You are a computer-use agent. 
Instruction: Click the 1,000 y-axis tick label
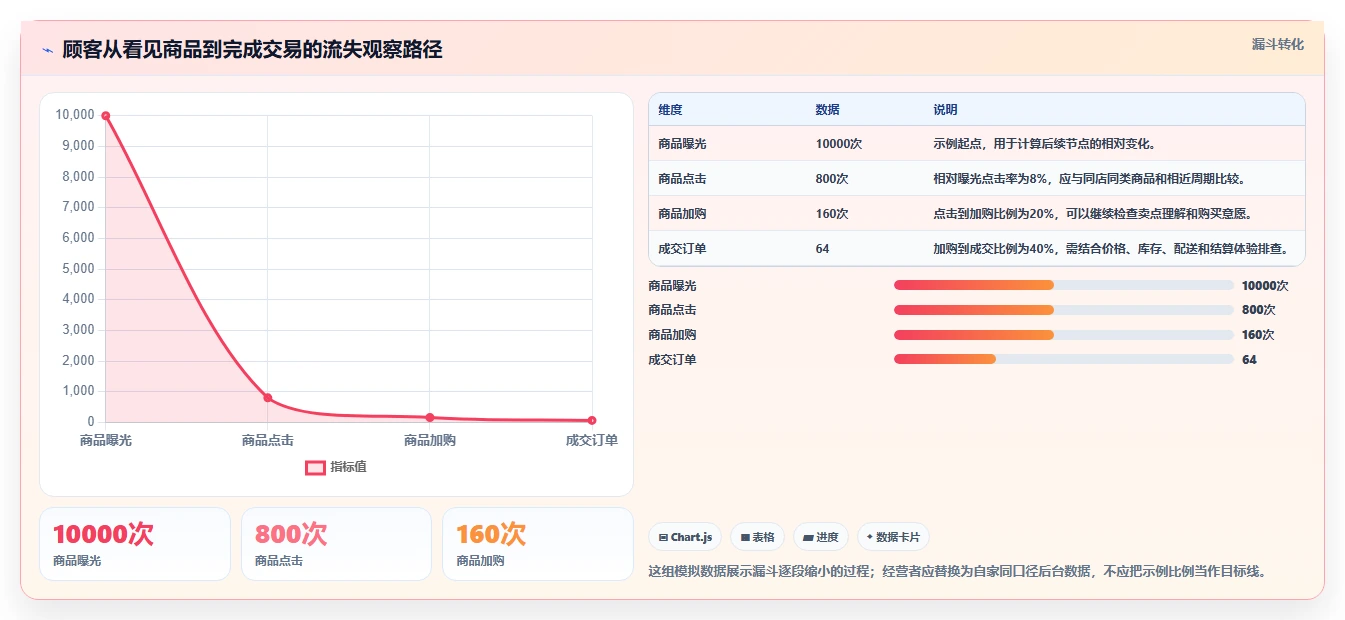[78, 391]
